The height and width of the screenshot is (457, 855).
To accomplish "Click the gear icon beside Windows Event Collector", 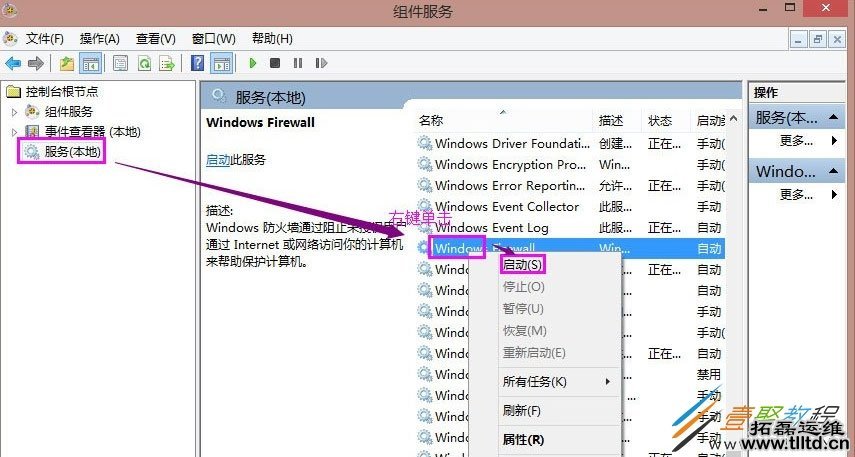I will [x=425, y=206].
